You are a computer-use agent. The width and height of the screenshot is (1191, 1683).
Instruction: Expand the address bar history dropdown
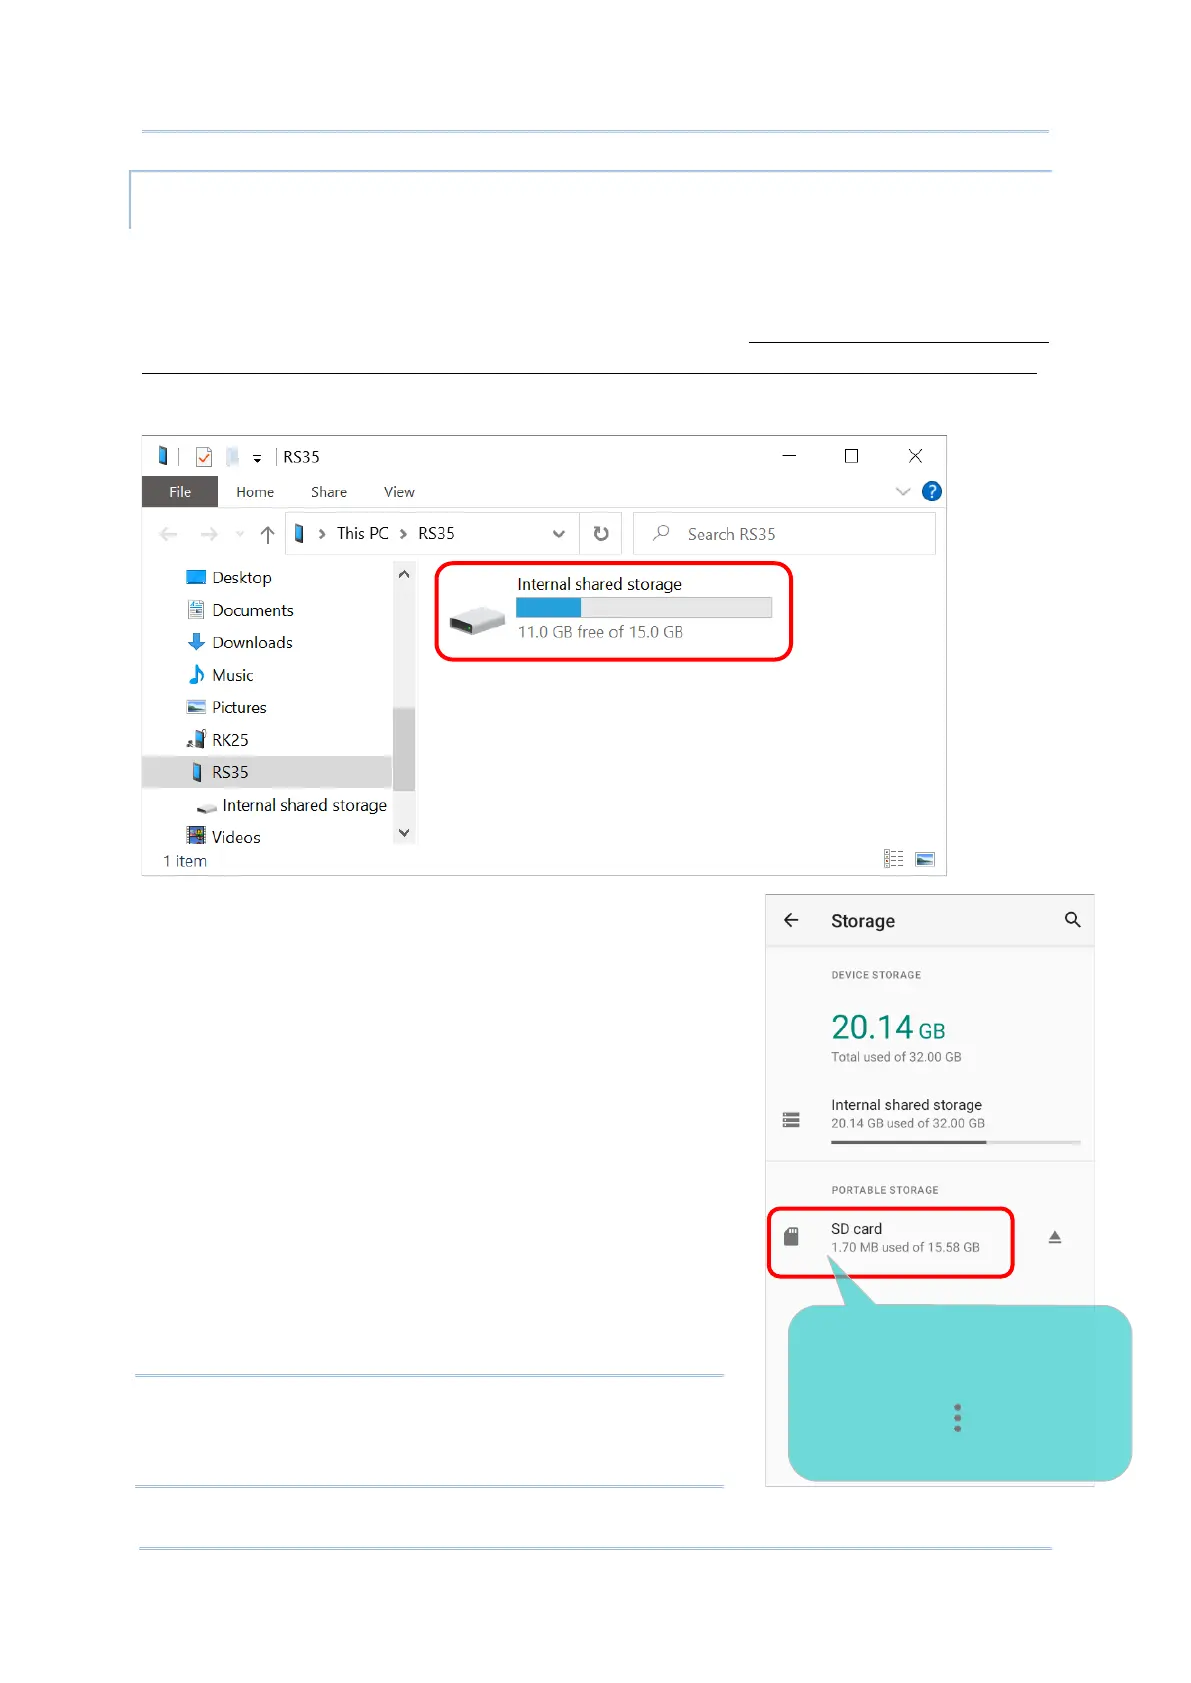click(x=559, y=534)
